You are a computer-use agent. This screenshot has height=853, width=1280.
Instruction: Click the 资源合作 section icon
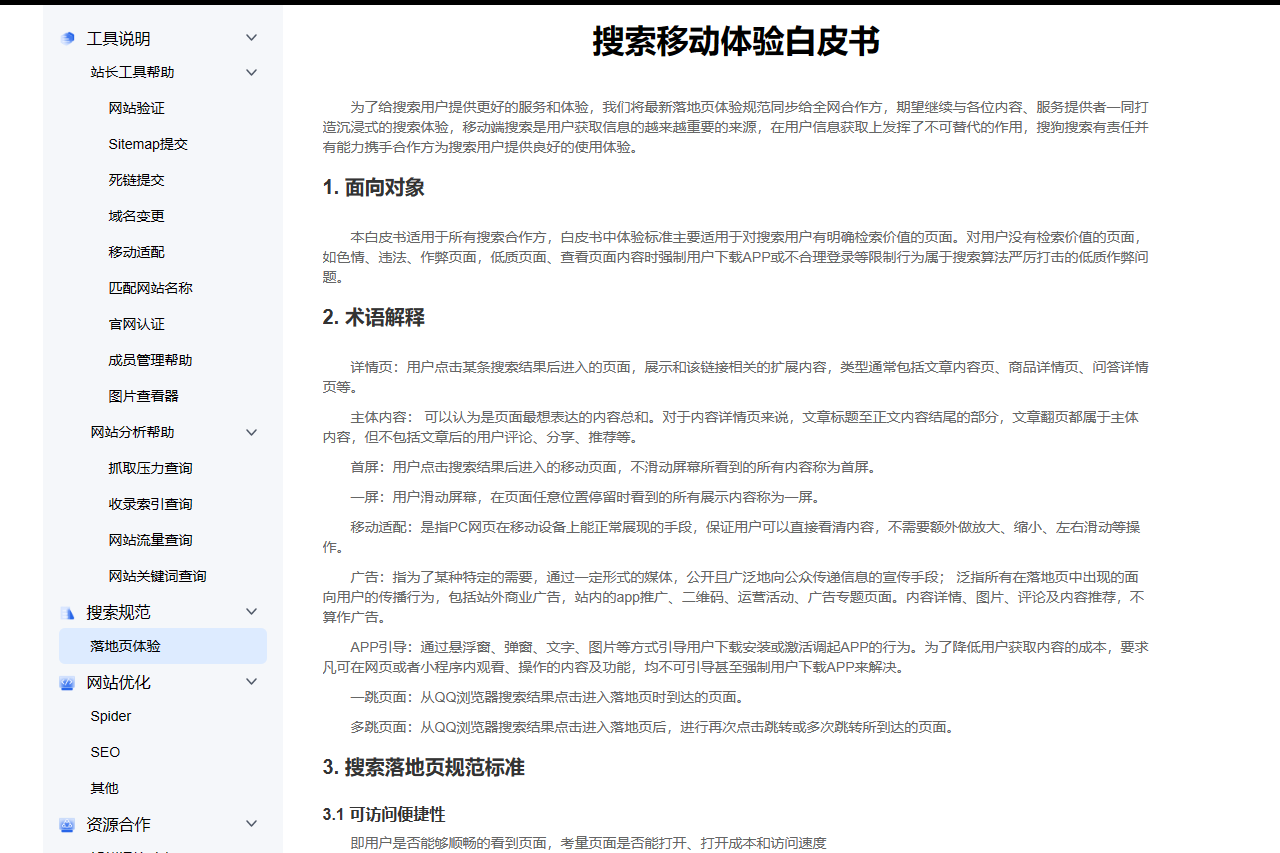click(x=67, y=825)
